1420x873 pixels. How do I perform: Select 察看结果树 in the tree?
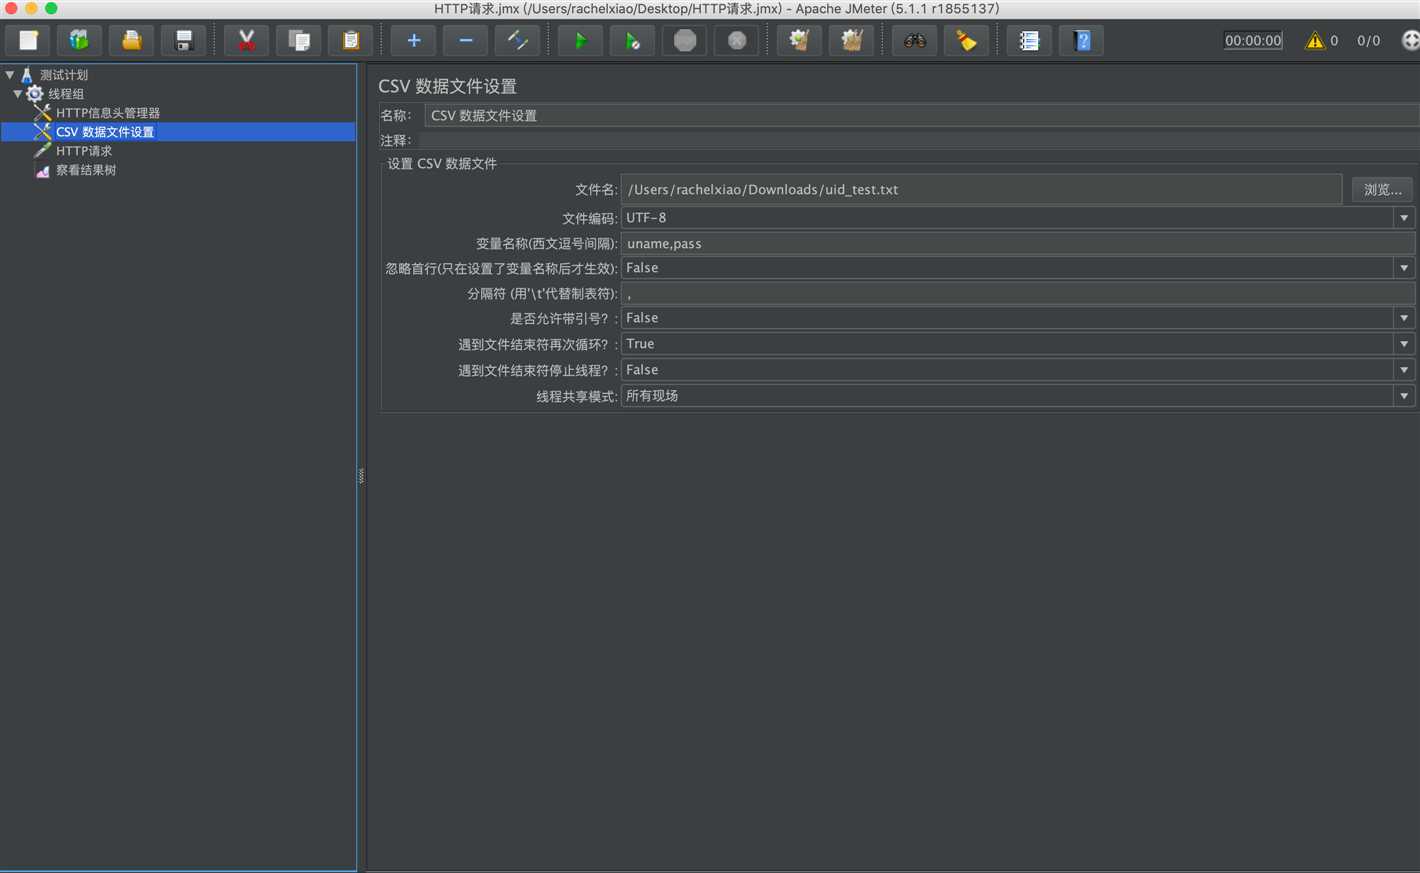[86, 170]
